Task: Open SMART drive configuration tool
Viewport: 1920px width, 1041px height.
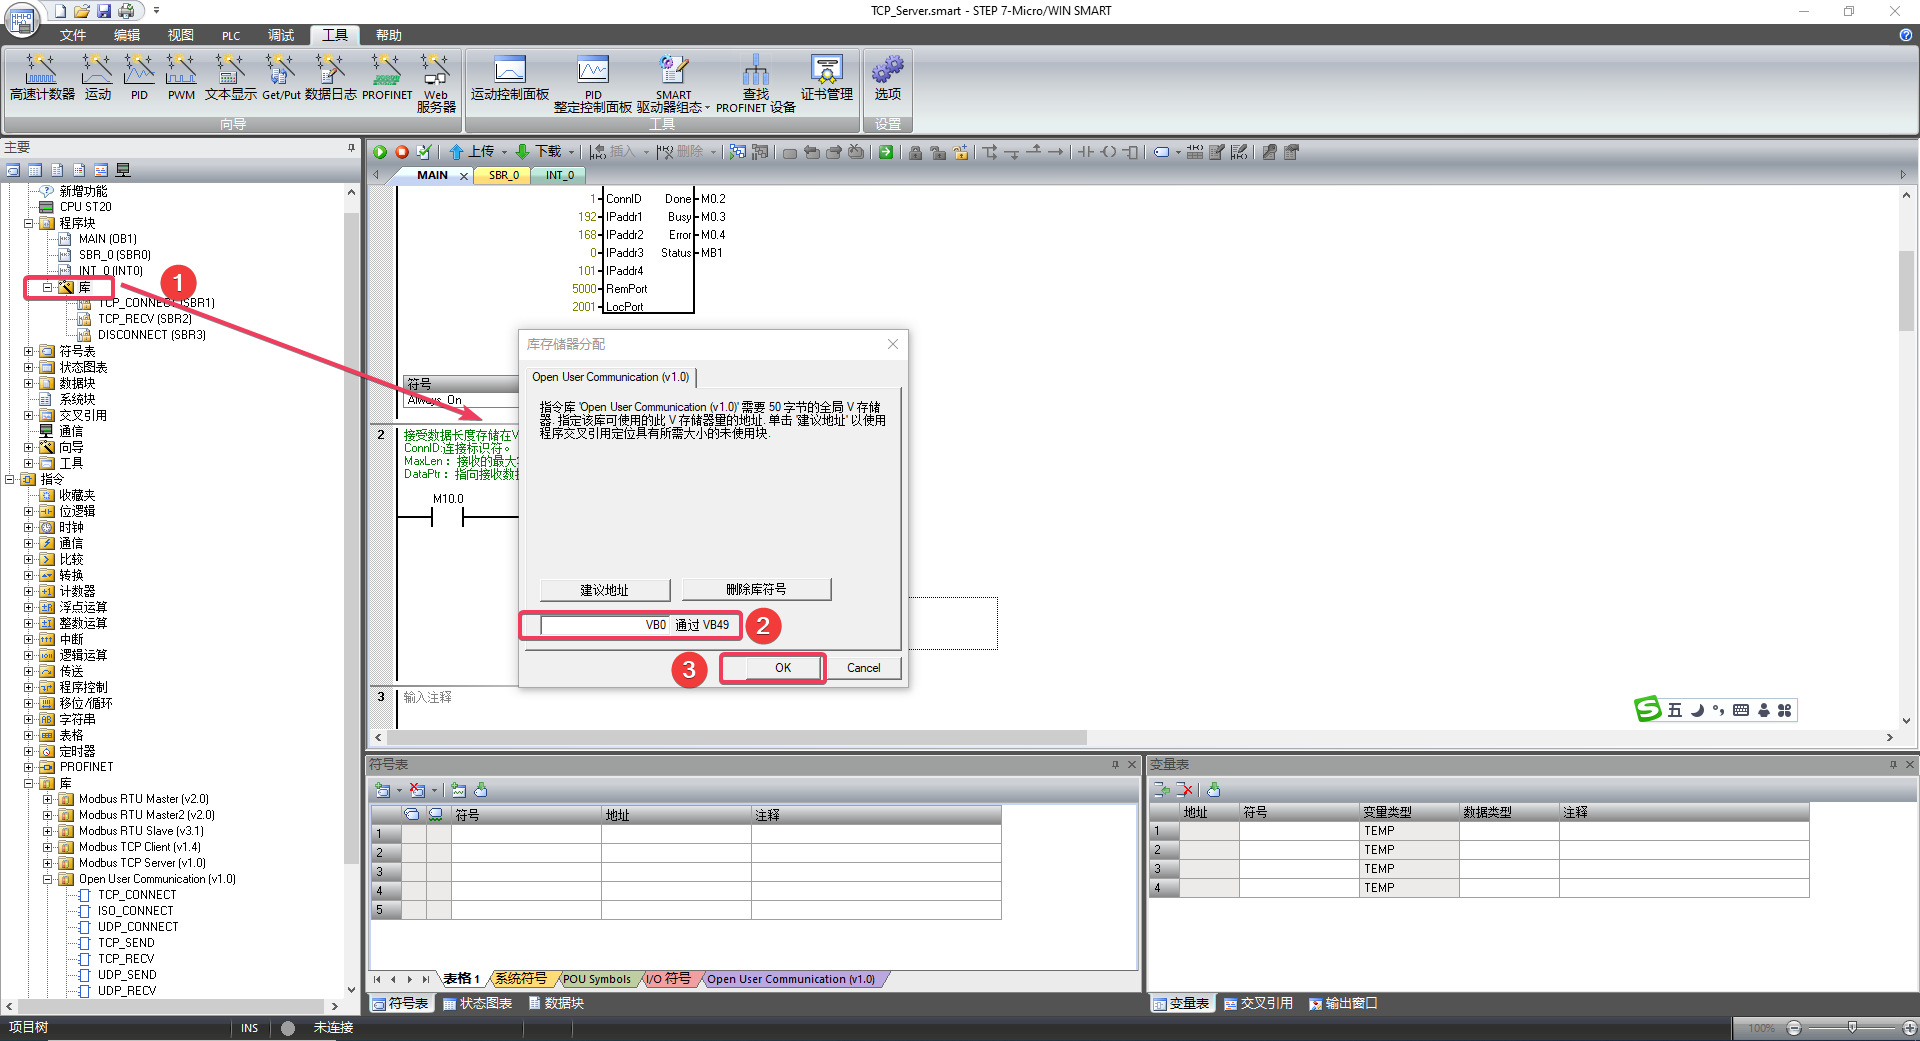Action: point(671,83)
